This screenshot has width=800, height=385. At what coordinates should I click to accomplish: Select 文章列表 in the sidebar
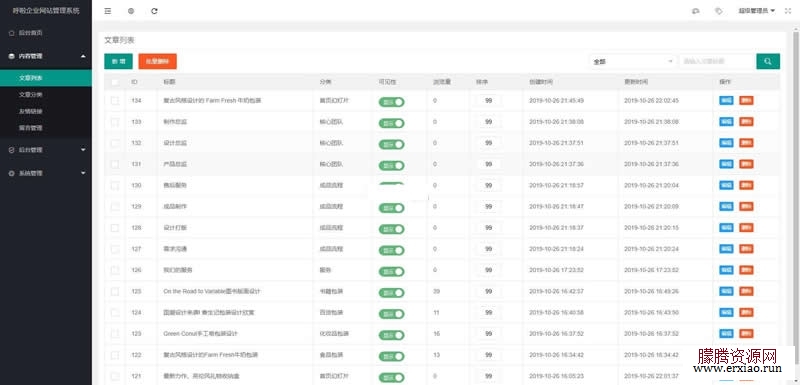click(46, 78)
